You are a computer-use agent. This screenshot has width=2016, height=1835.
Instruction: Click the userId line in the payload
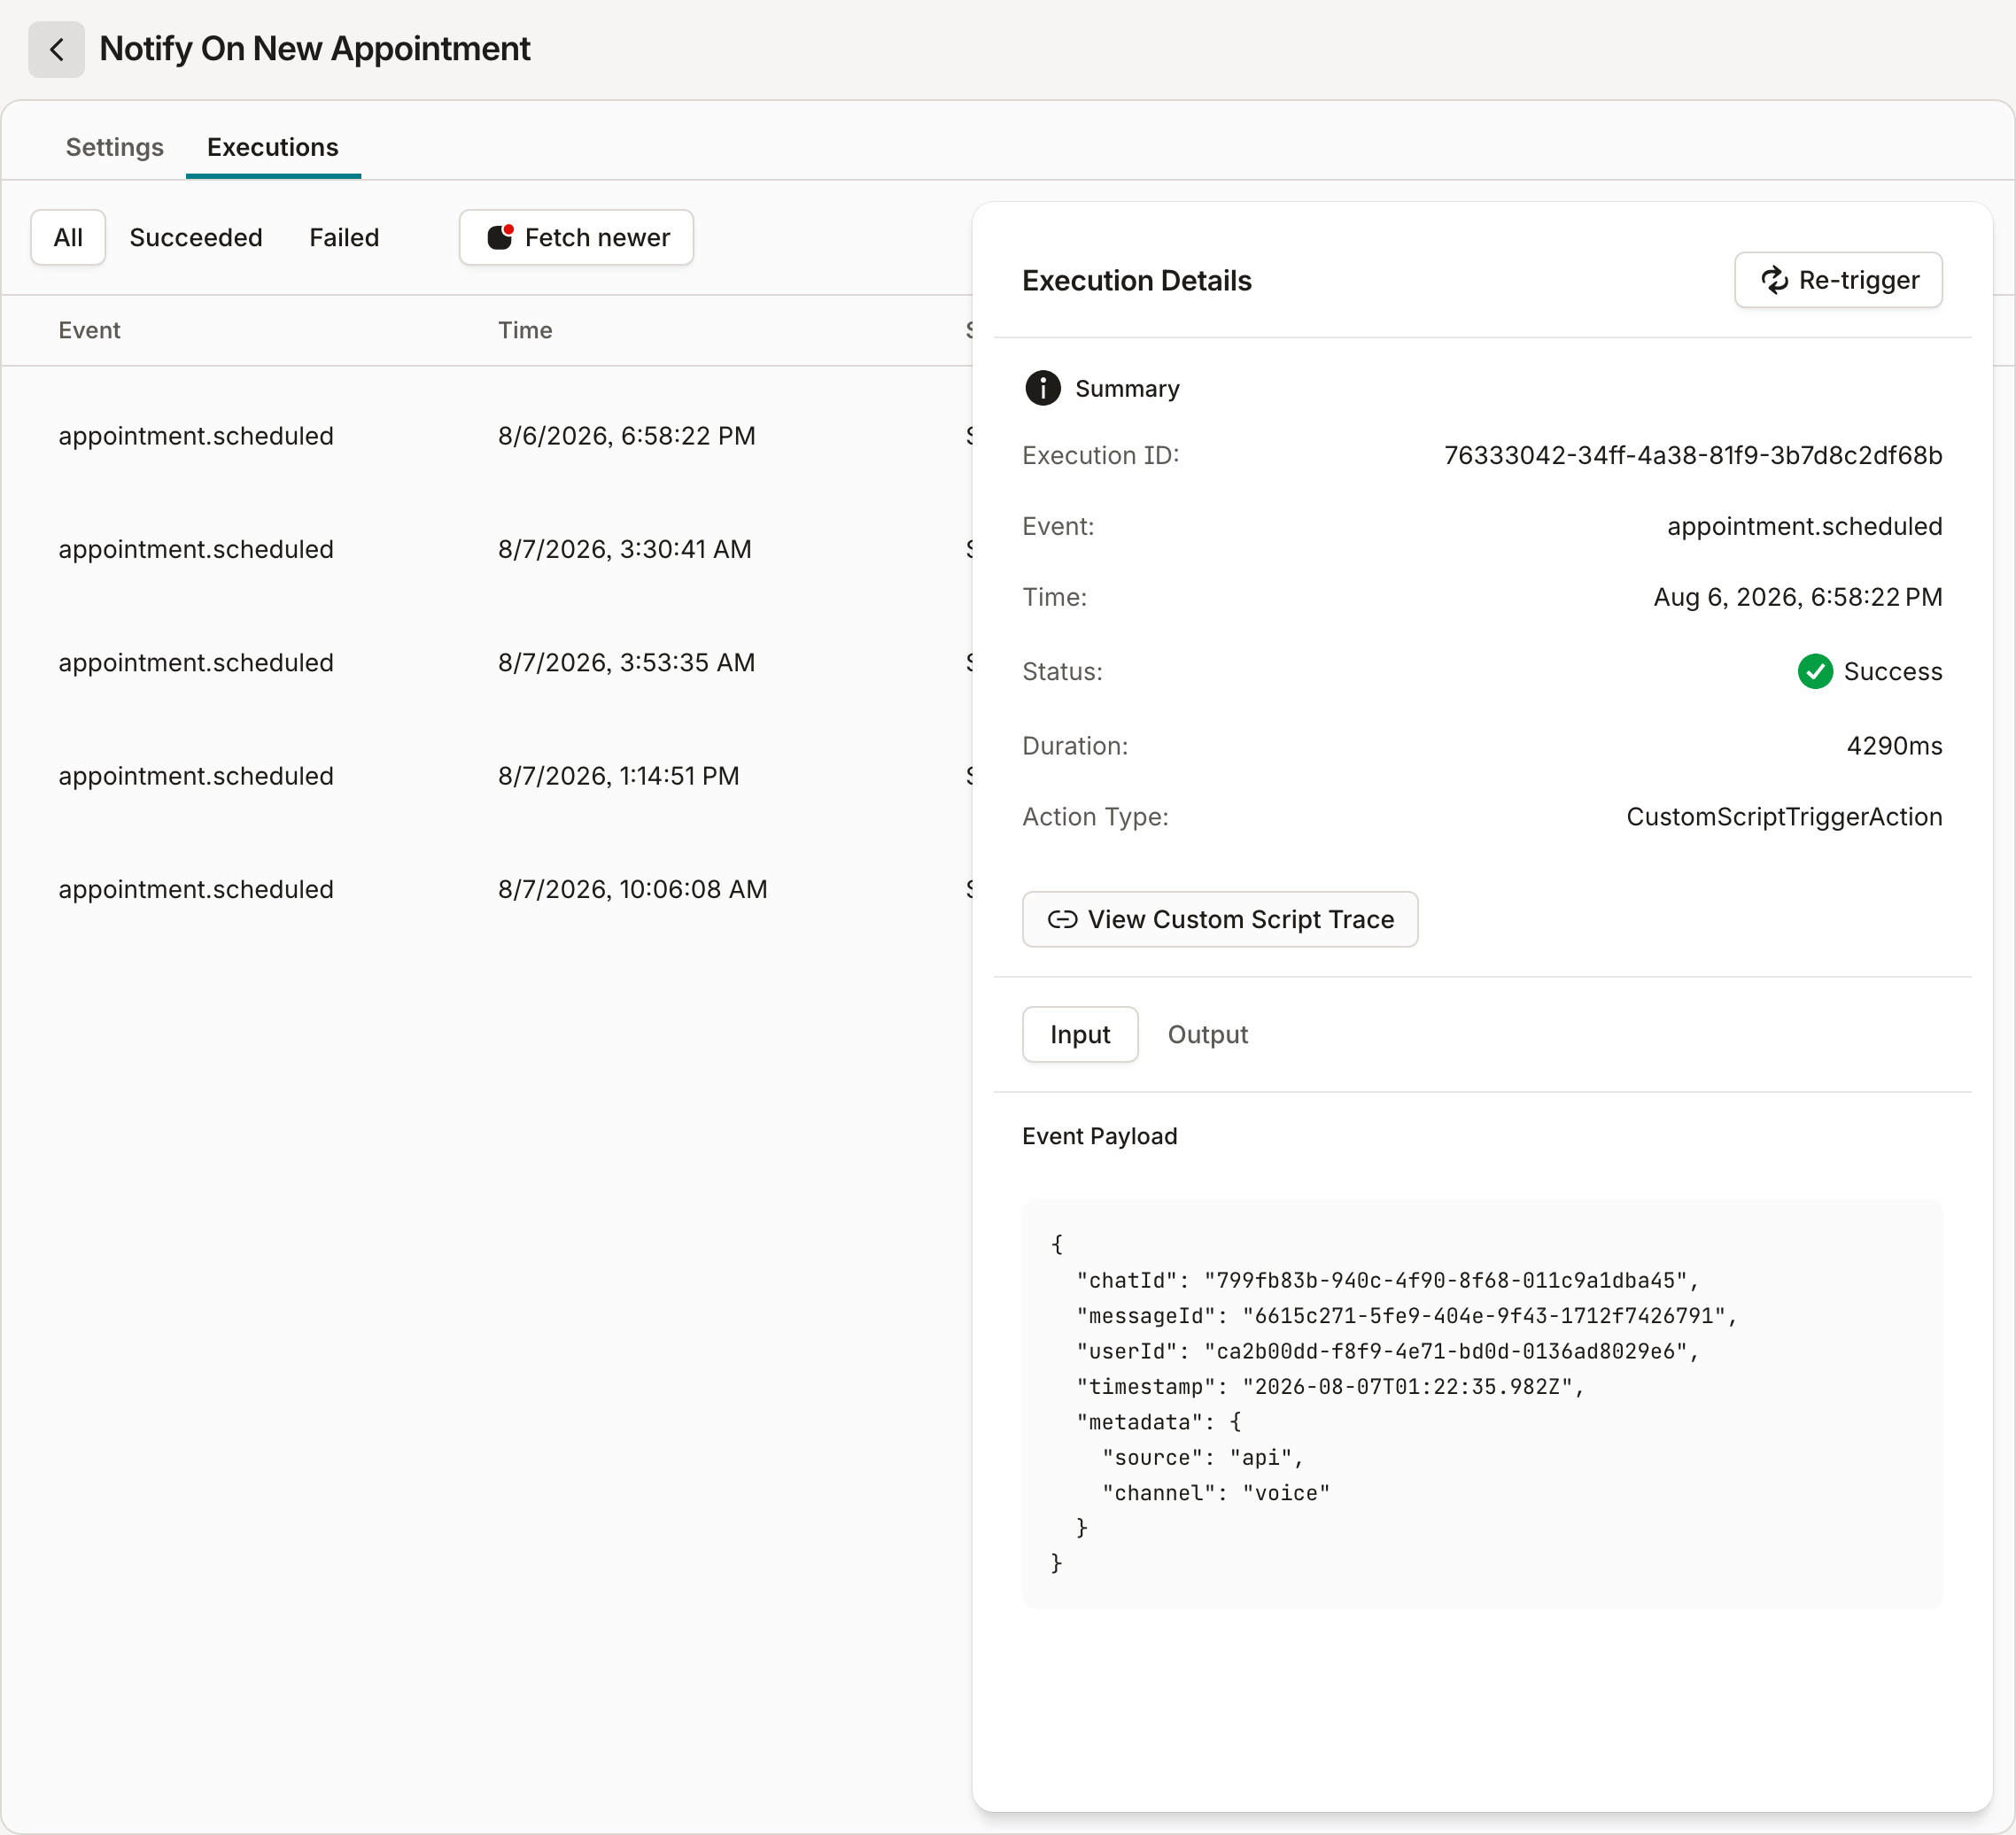pos(1387,1351)
